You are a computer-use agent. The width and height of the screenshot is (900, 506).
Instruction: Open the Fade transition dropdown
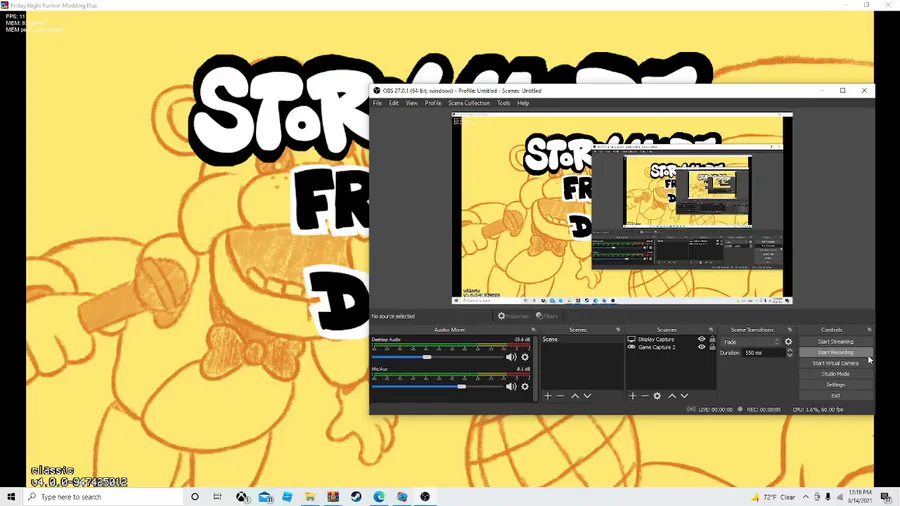click(x=751, y=341)
